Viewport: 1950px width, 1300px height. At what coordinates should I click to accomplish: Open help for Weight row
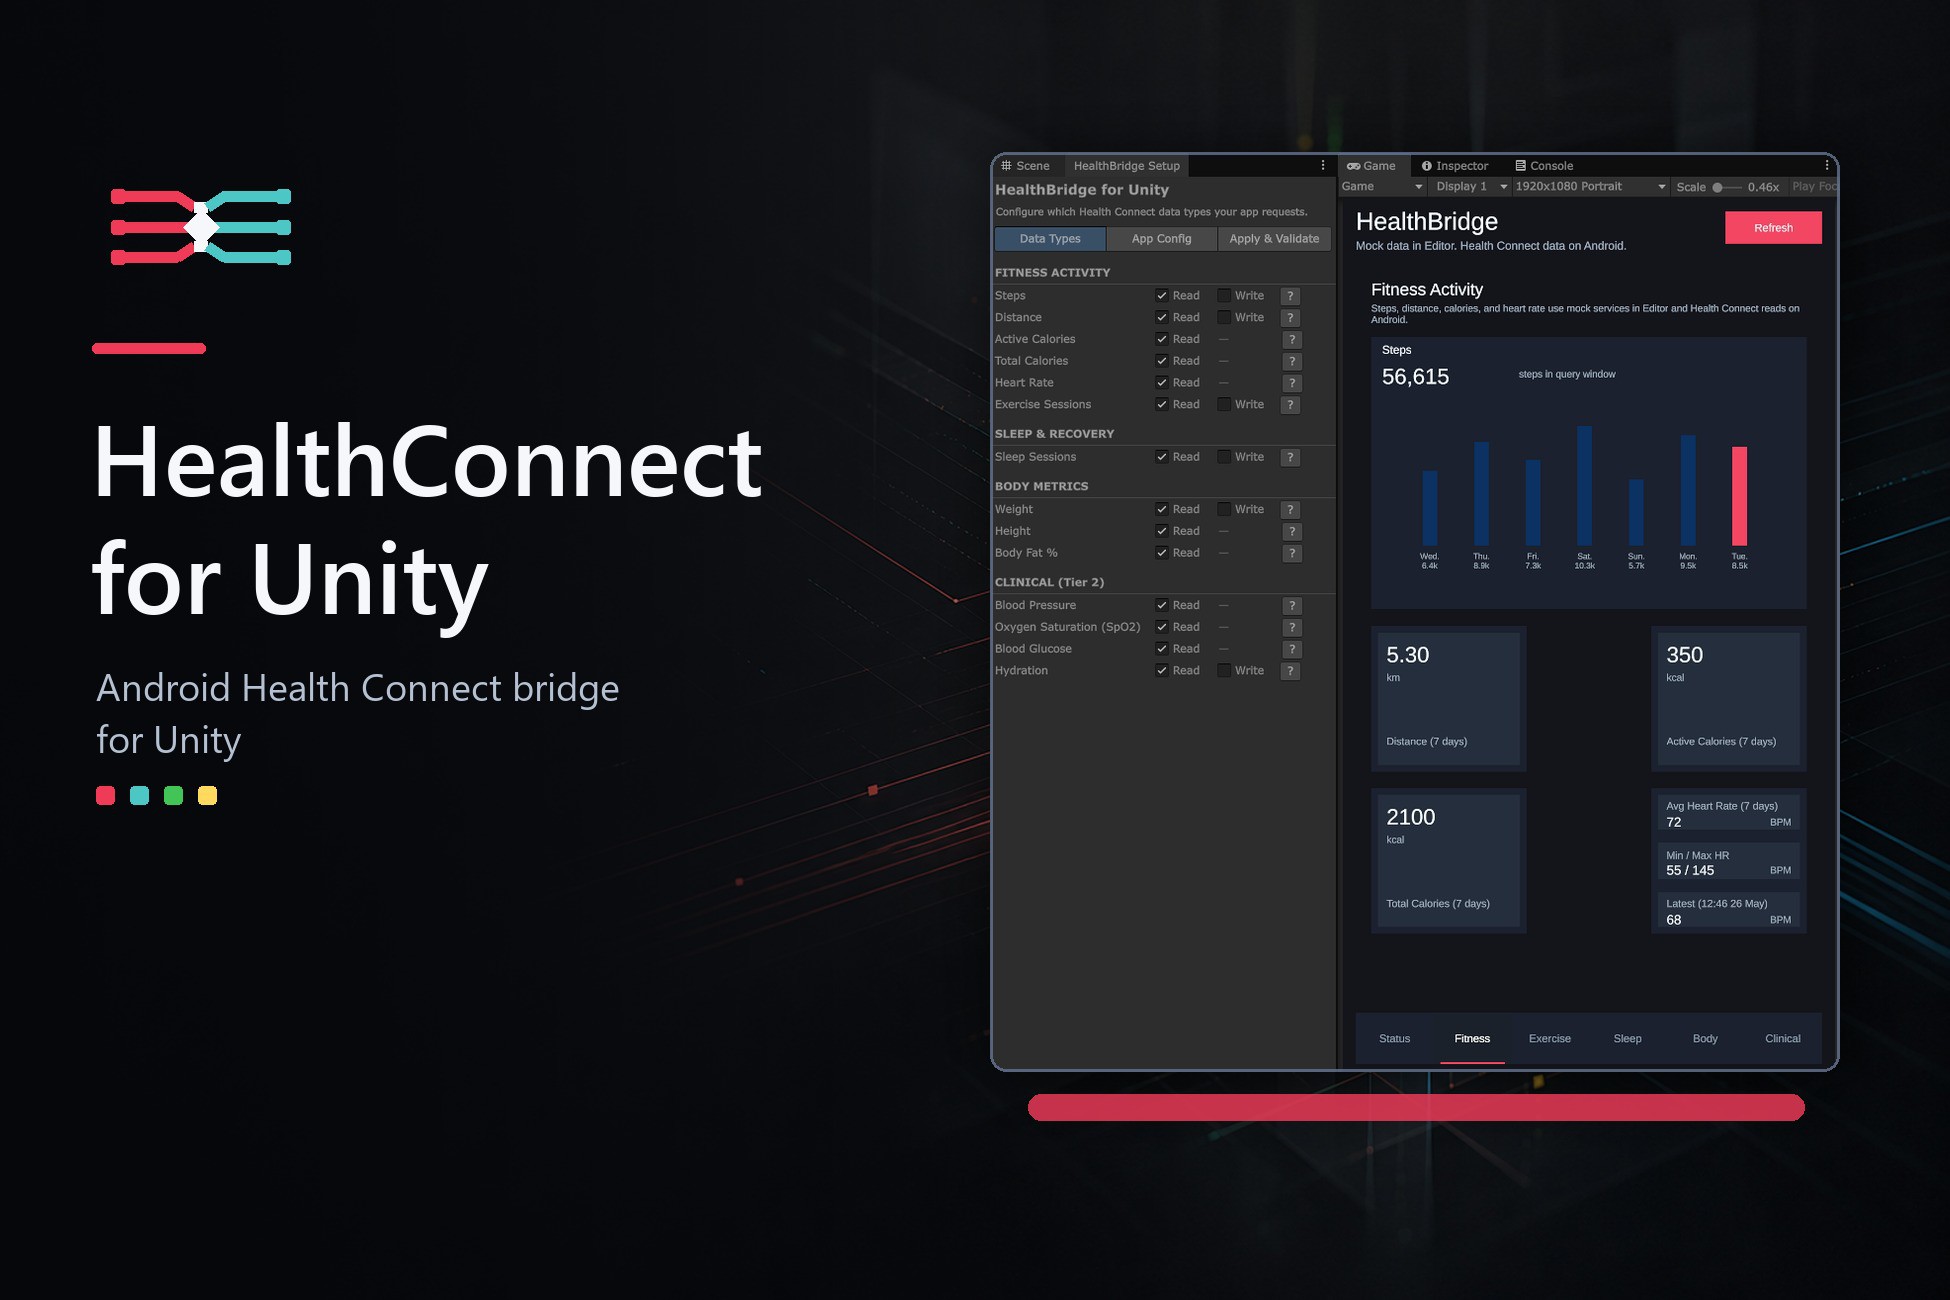click(x=1291, y=510)
